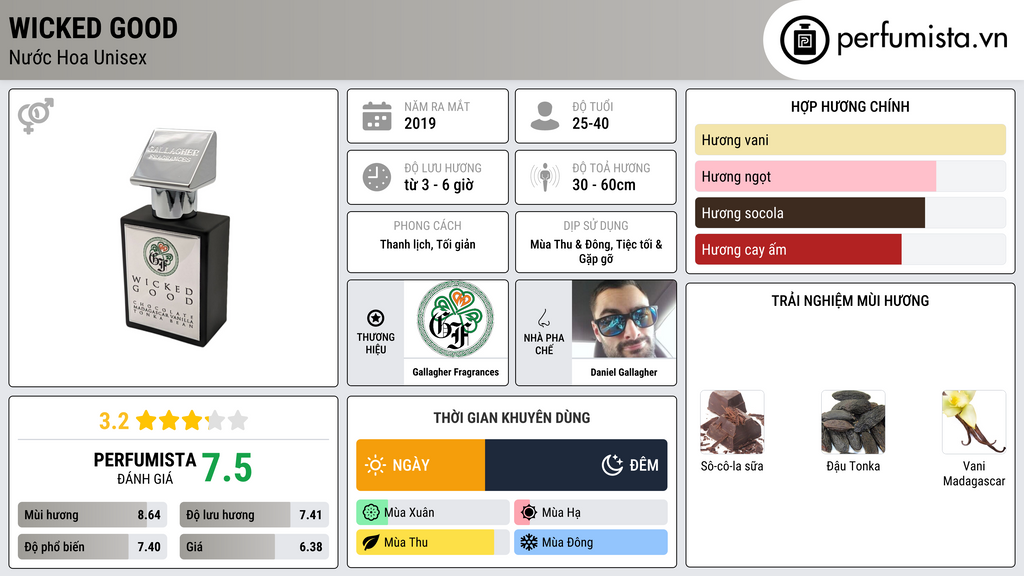1024x576 pixels.
Task: Click the star badge icon above Thương hiệu
Action: pyautogui.click(x=376, y=318)
